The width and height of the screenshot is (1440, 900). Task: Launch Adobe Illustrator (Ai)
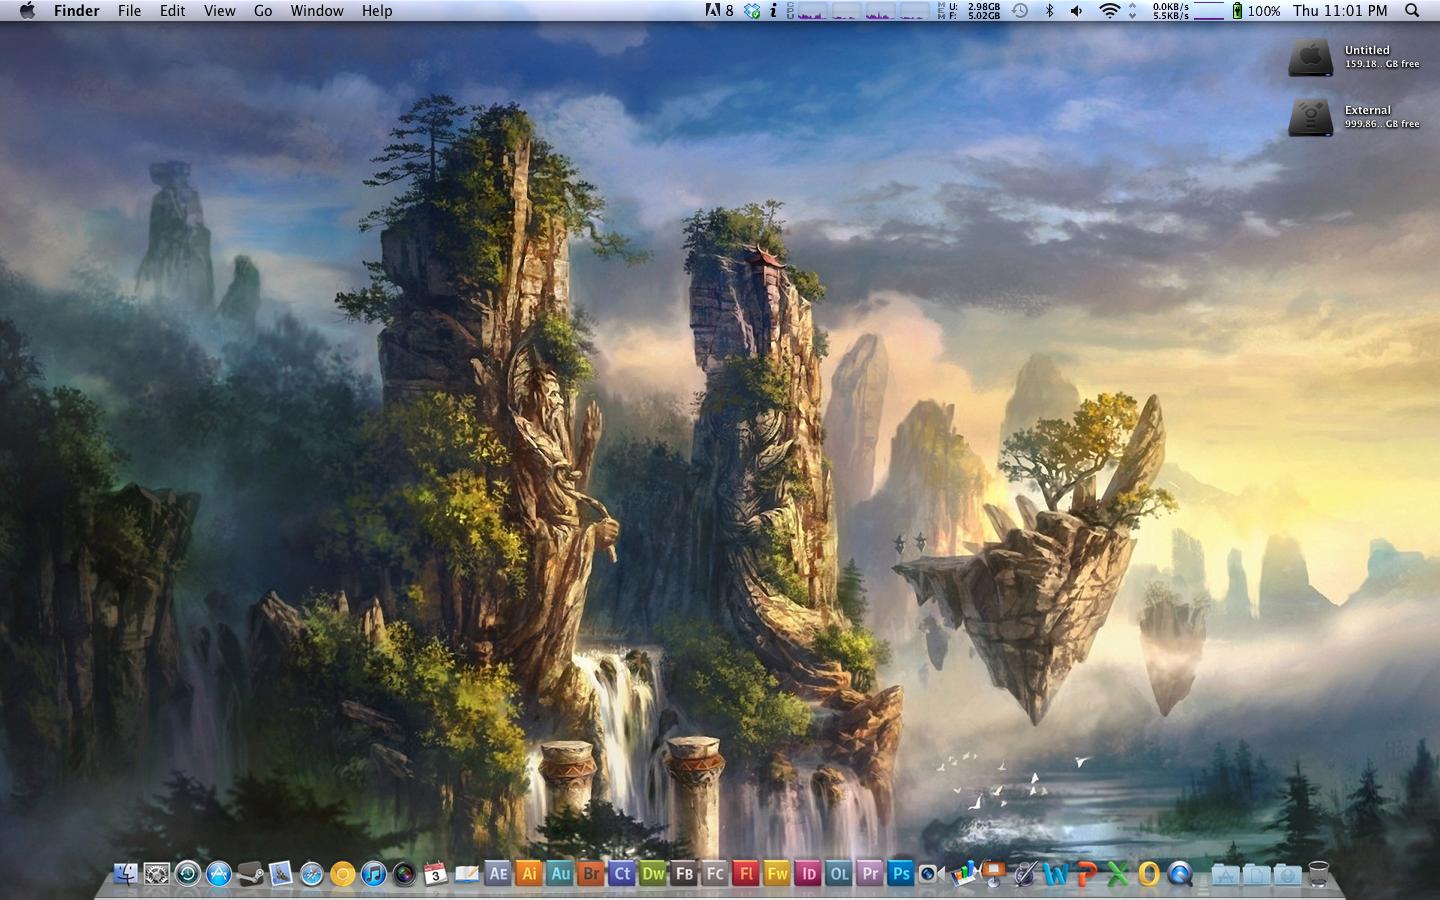point(529,874)
